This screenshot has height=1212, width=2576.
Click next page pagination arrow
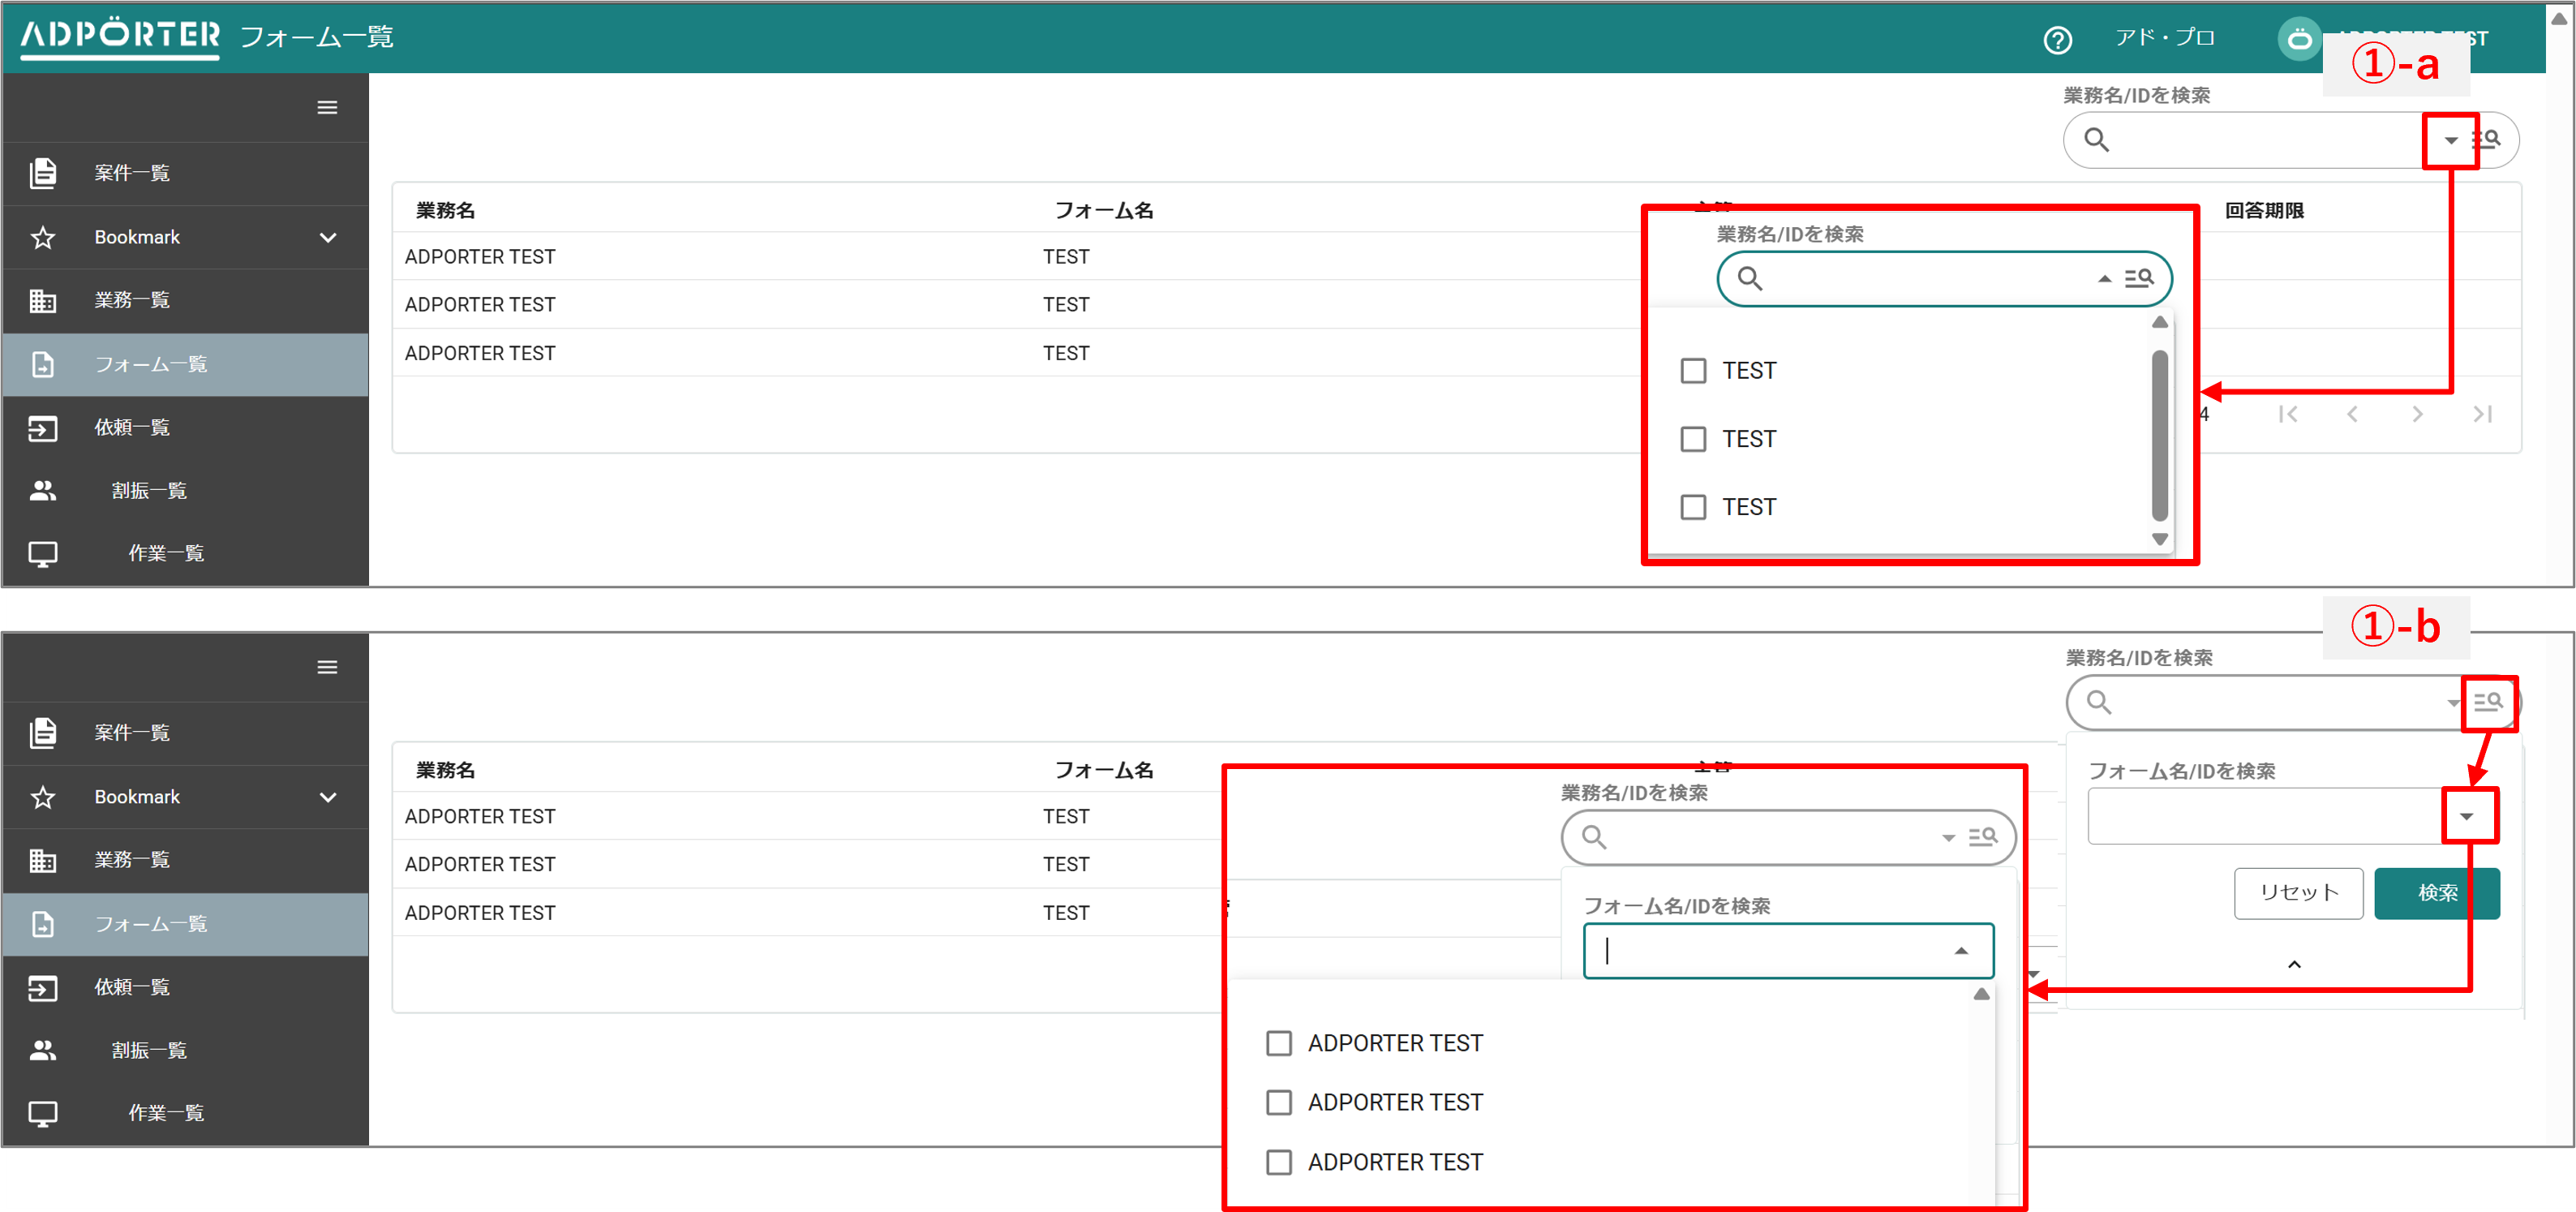pos(2417,414)
